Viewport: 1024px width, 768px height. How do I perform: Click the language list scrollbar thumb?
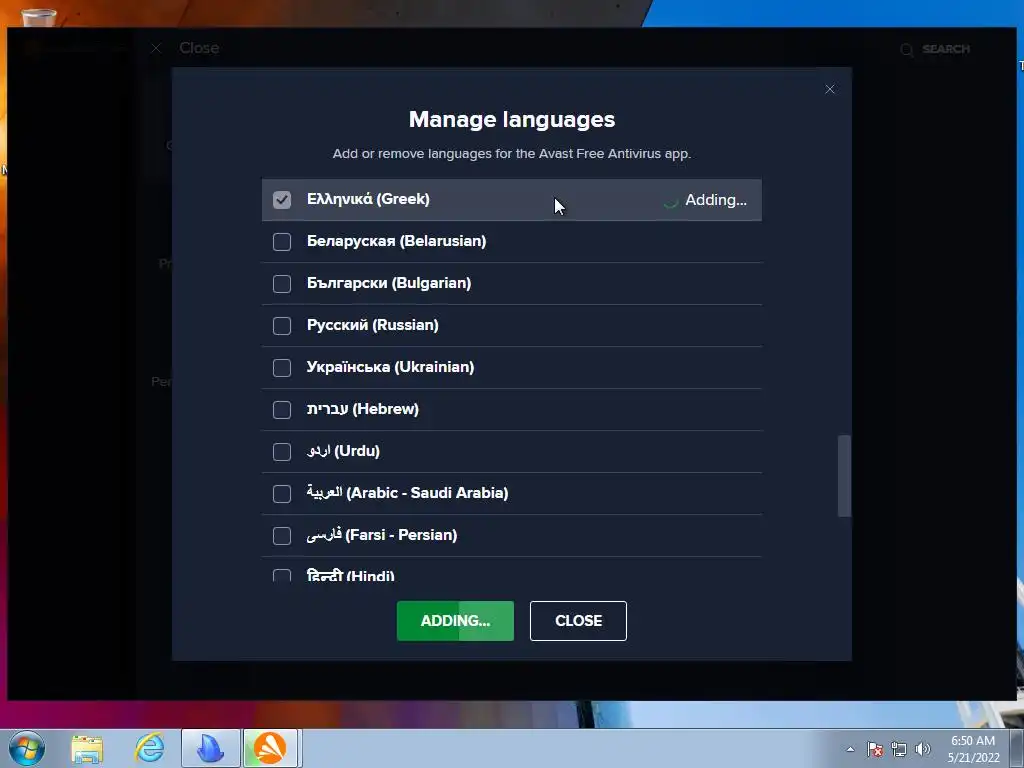click(x=844, y=475)
